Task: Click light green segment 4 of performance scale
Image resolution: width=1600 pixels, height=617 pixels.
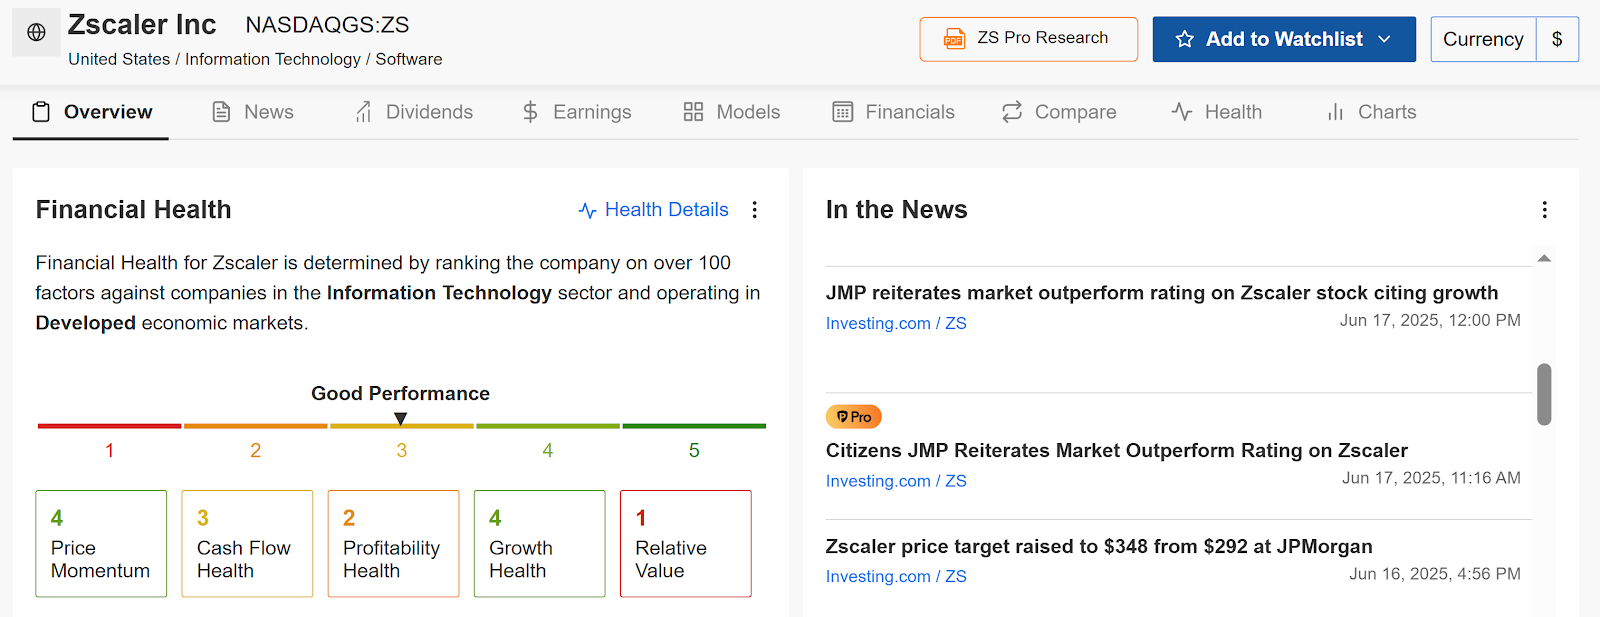Action: tap(548, 426)
